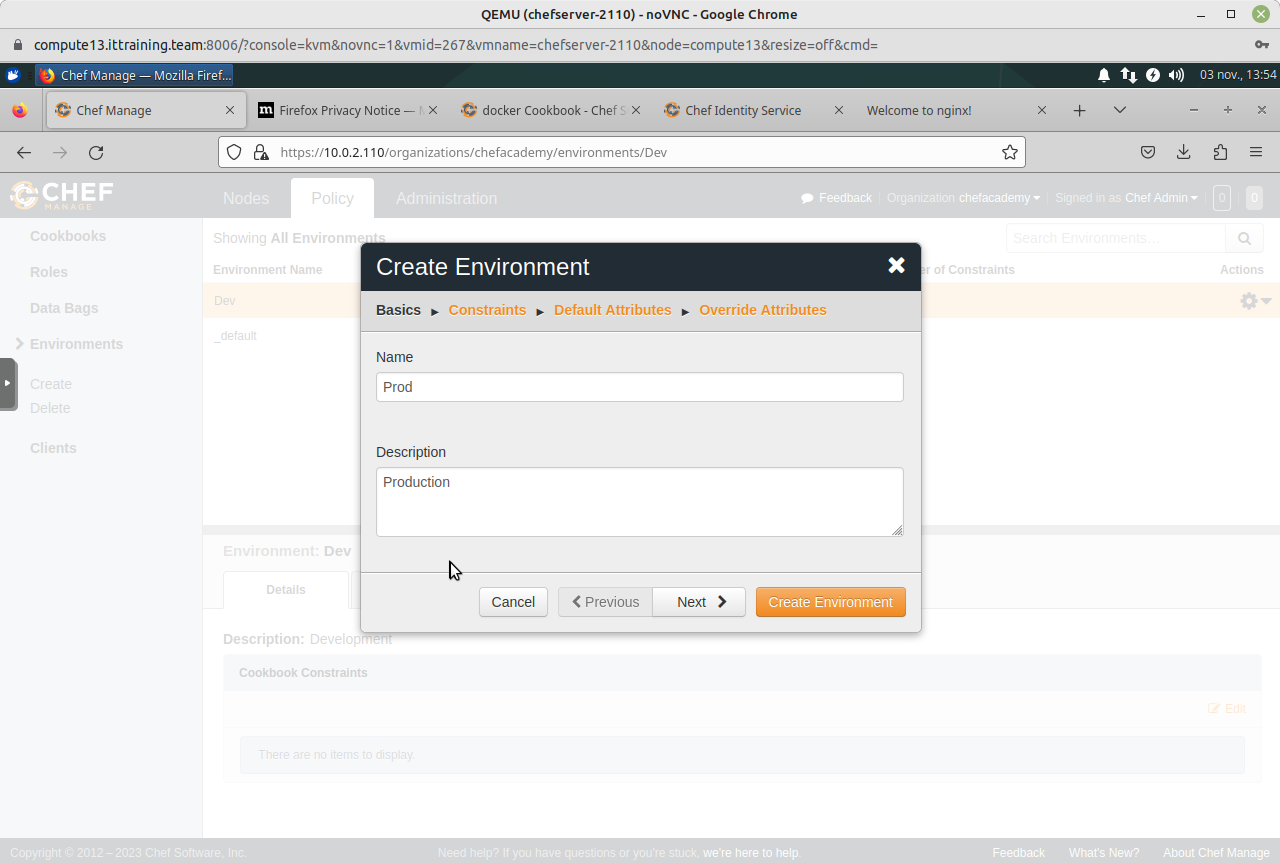The image size is (1280, 863).
Task: Click in the Name field
Action: point(640,387)
